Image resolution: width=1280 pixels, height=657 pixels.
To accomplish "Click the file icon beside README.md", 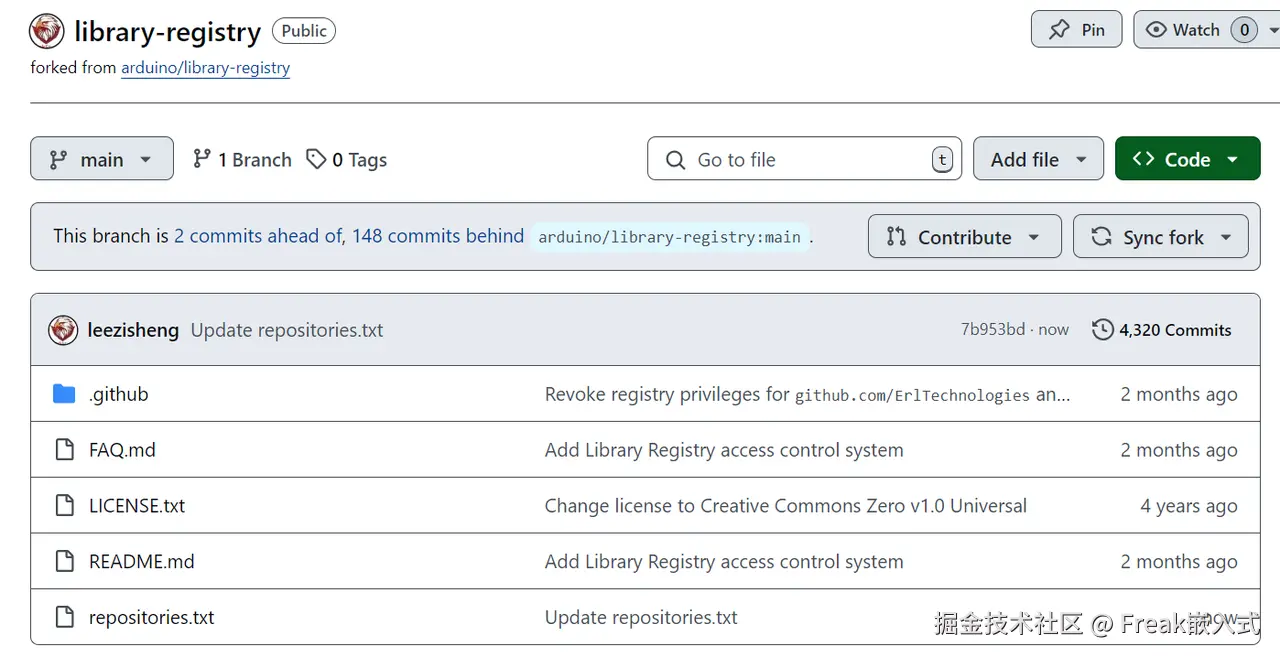I will pos(64,562).
